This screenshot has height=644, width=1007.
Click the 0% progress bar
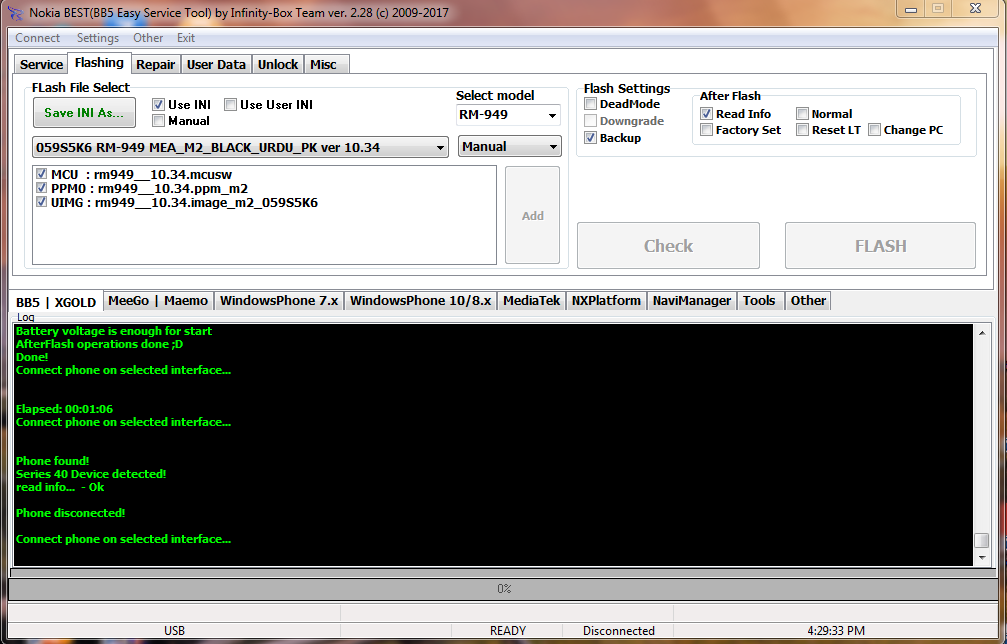(x=504, y=588)
